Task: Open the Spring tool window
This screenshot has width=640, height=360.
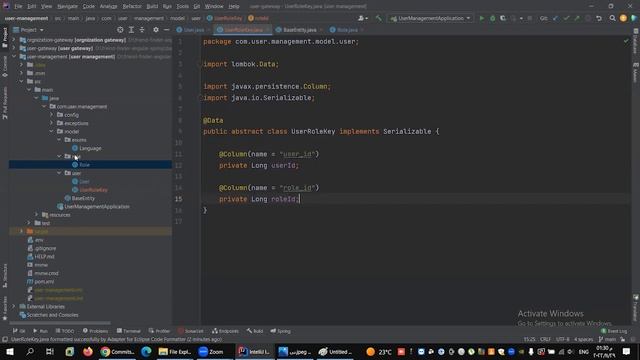Action: coord(280,331)
